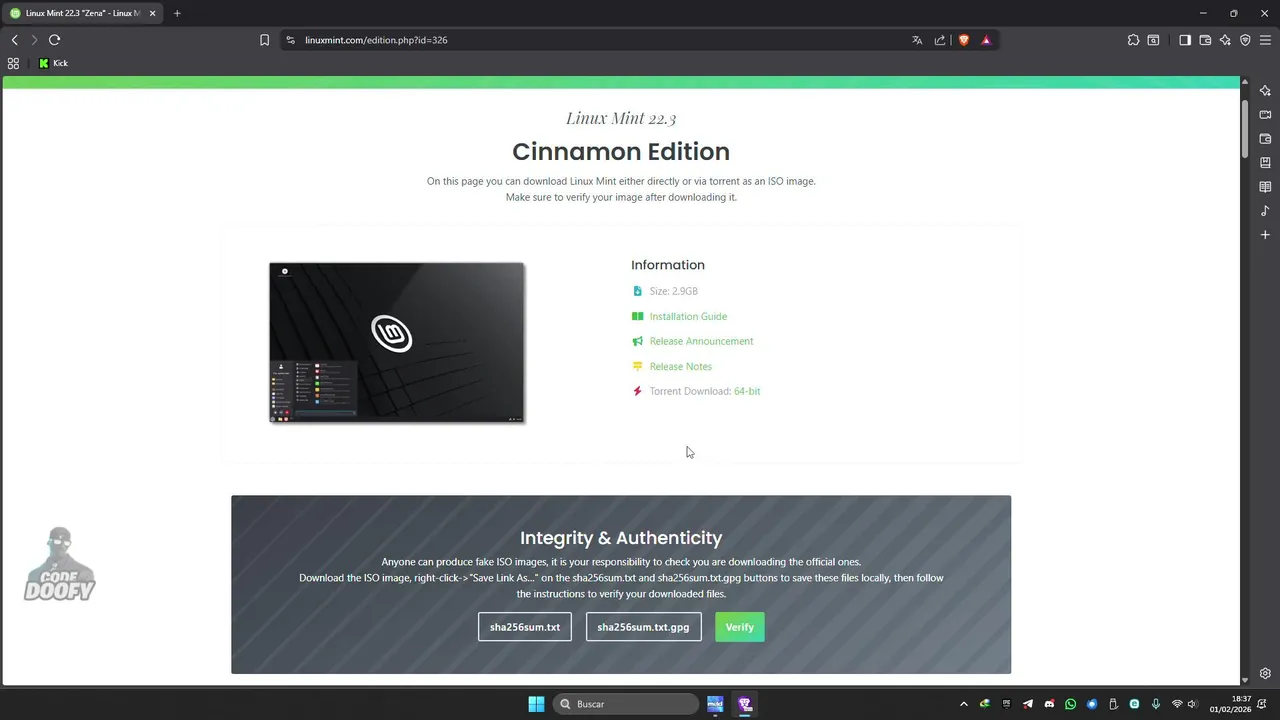1280x720 pixels.
Task: Open the Kick bookmark
Action: (x=53, y=63)
